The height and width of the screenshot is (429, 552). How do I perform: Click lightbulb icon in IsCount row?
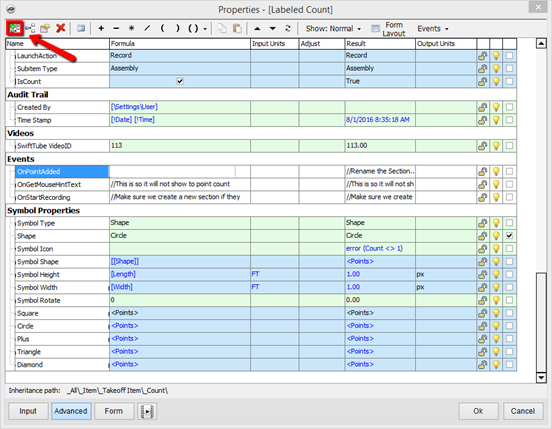coord(496,81)
